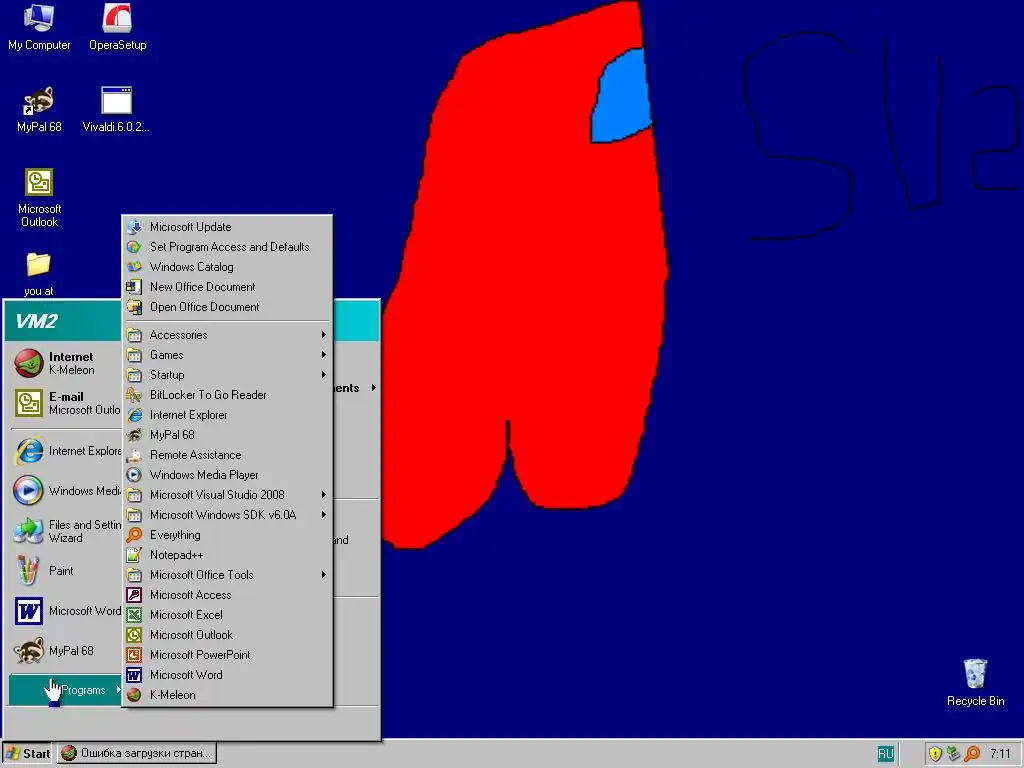Image resolution: width=1024 pixels, height=768 pixels.
Task: Open Remote Assistance
Action: click(x=228, y=455)
